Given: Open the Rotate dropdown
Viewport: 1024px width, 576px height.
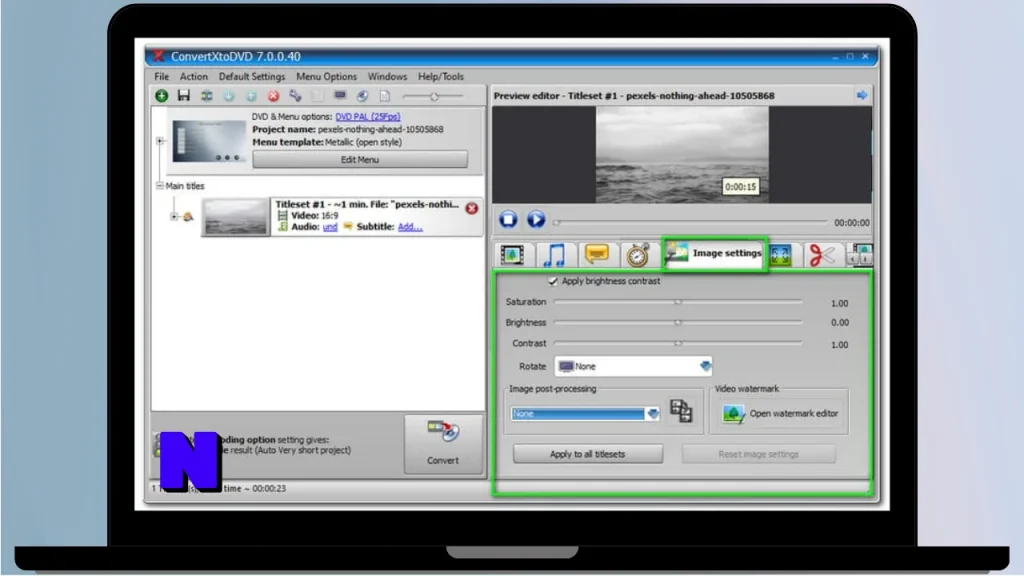Looking at the screenshot, I should pyautogui.click(x=633, y=366).
